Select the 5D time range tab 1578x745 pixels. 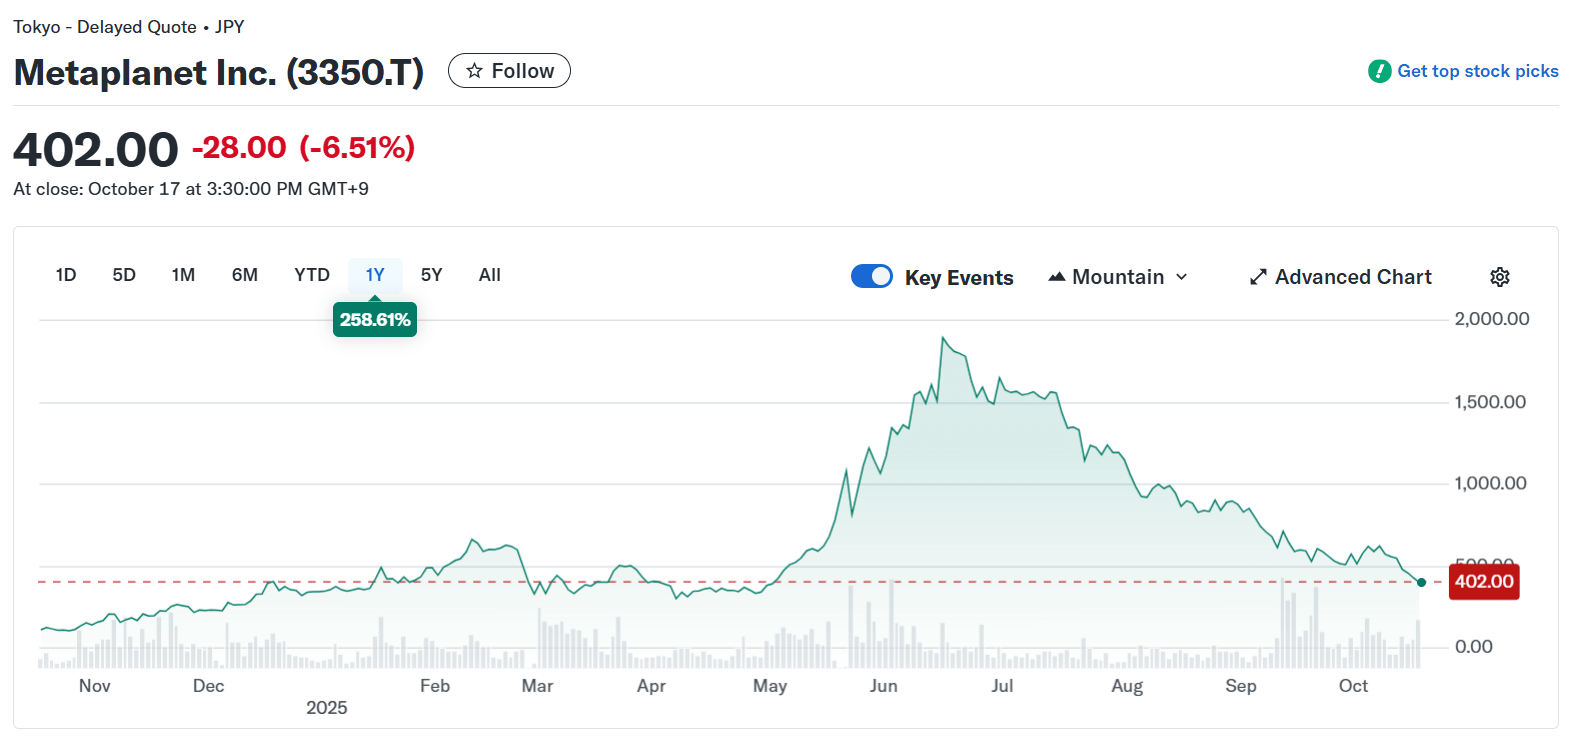tap(124, 275)
